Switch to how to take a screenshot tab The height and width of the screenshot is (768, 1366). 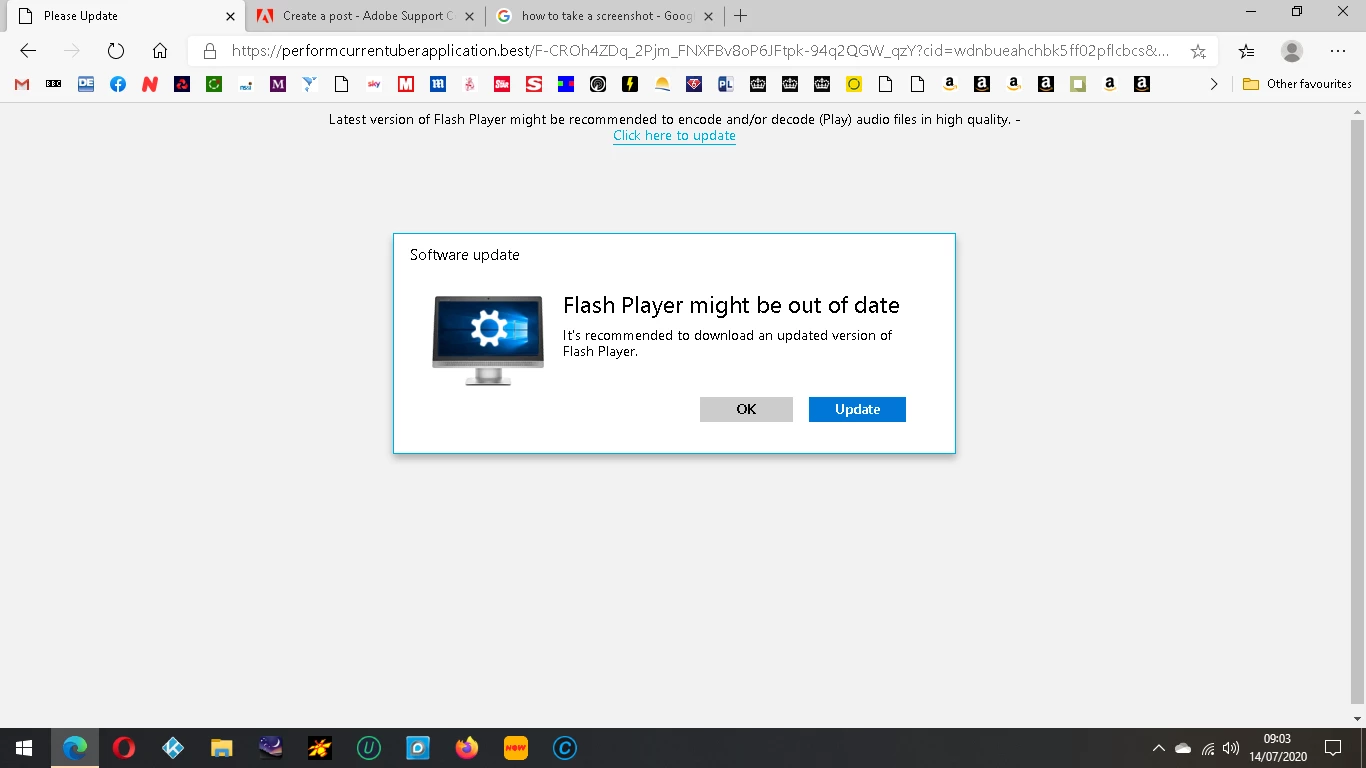click(607, 16)
